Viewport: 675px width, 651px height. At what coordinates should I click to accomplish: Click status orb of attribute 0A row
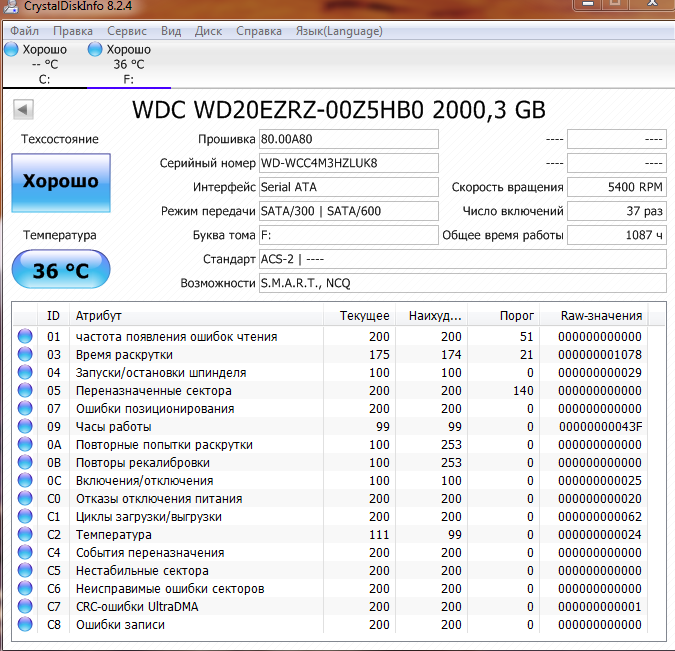pos(25,444)
